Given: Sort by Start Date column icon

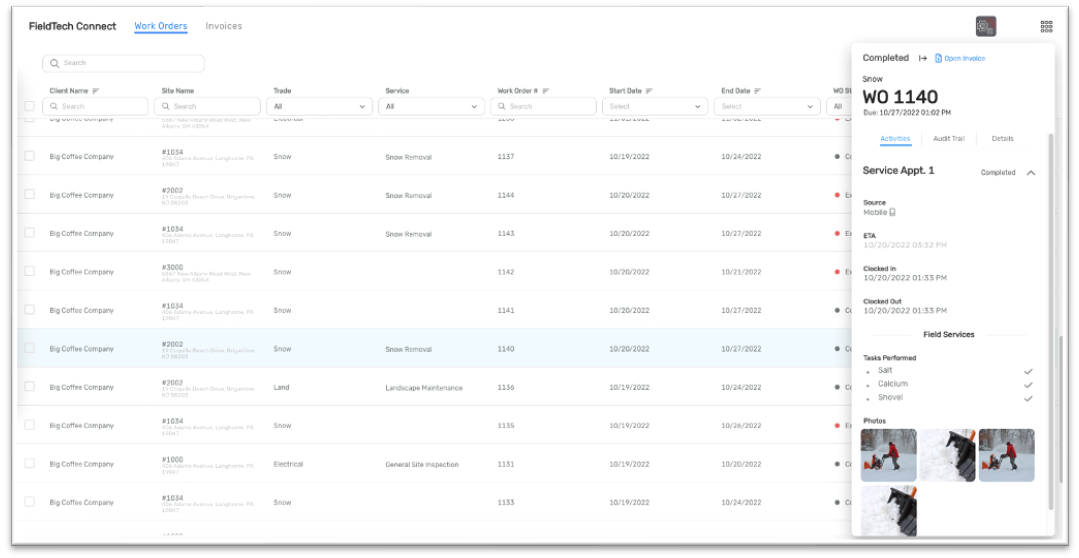Looking at the screenshot, I should [x=649, y=91].
